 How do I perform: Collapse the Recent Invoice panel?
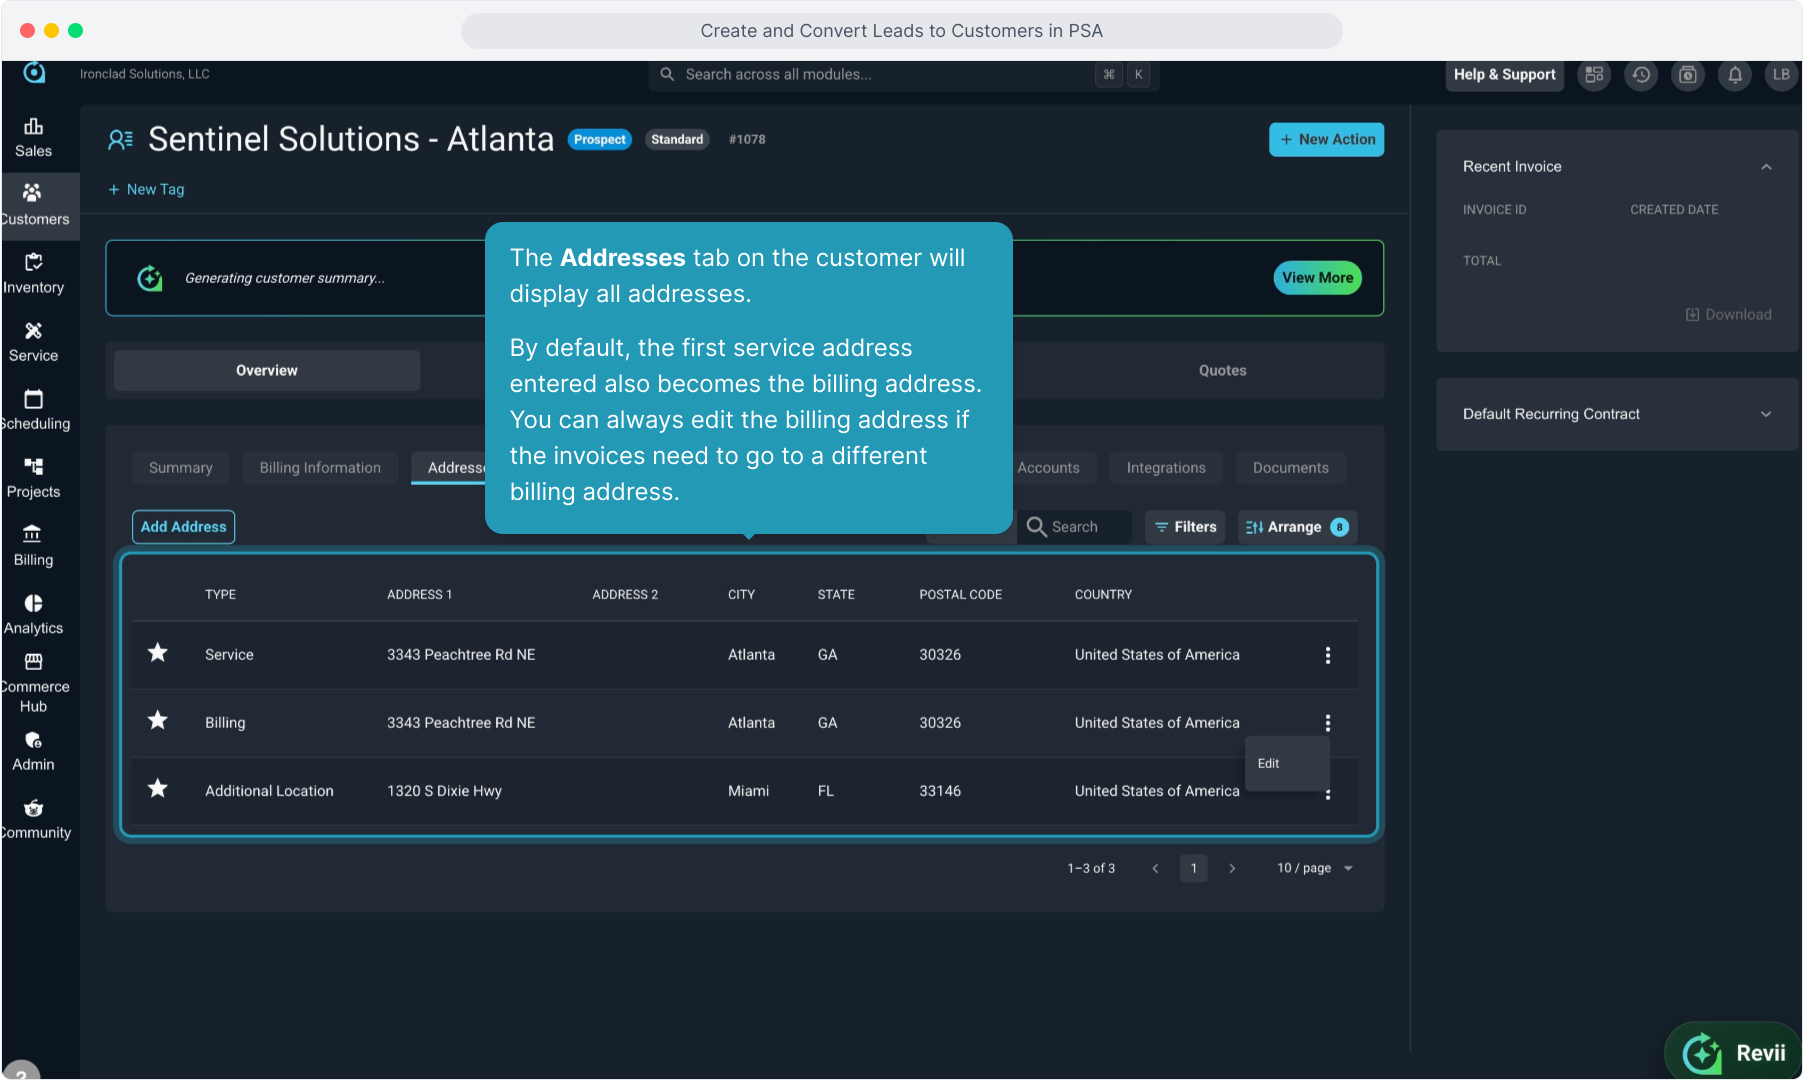click(1766, 167)
